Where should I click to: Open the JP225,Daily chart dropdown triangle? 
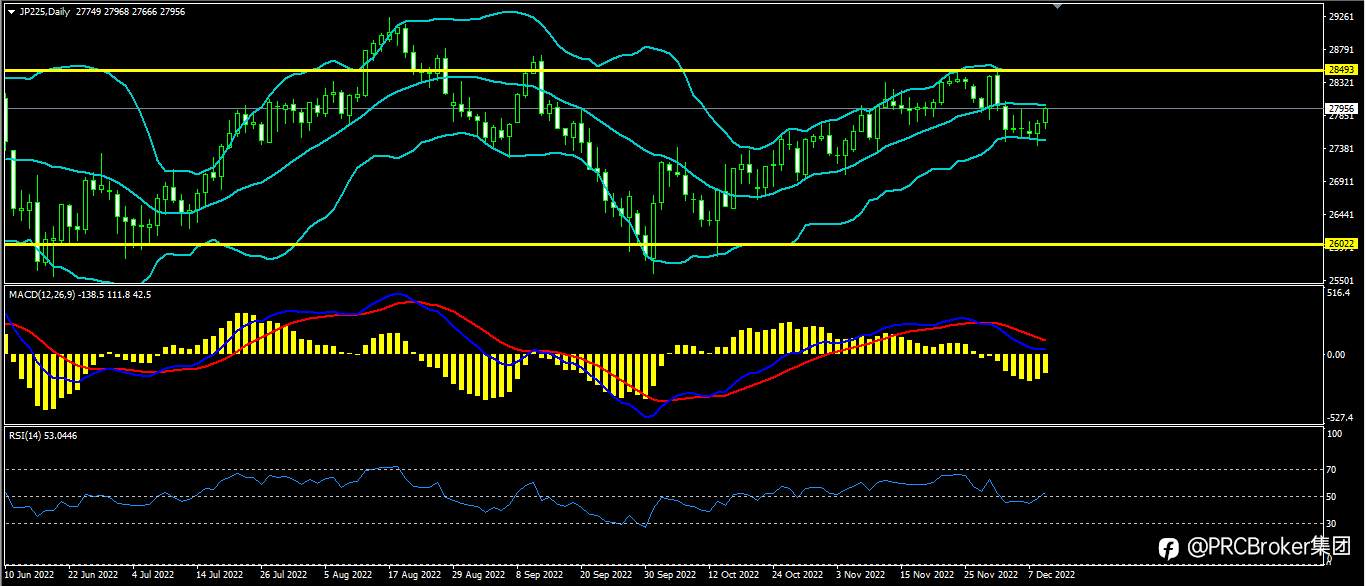(11, 11)
